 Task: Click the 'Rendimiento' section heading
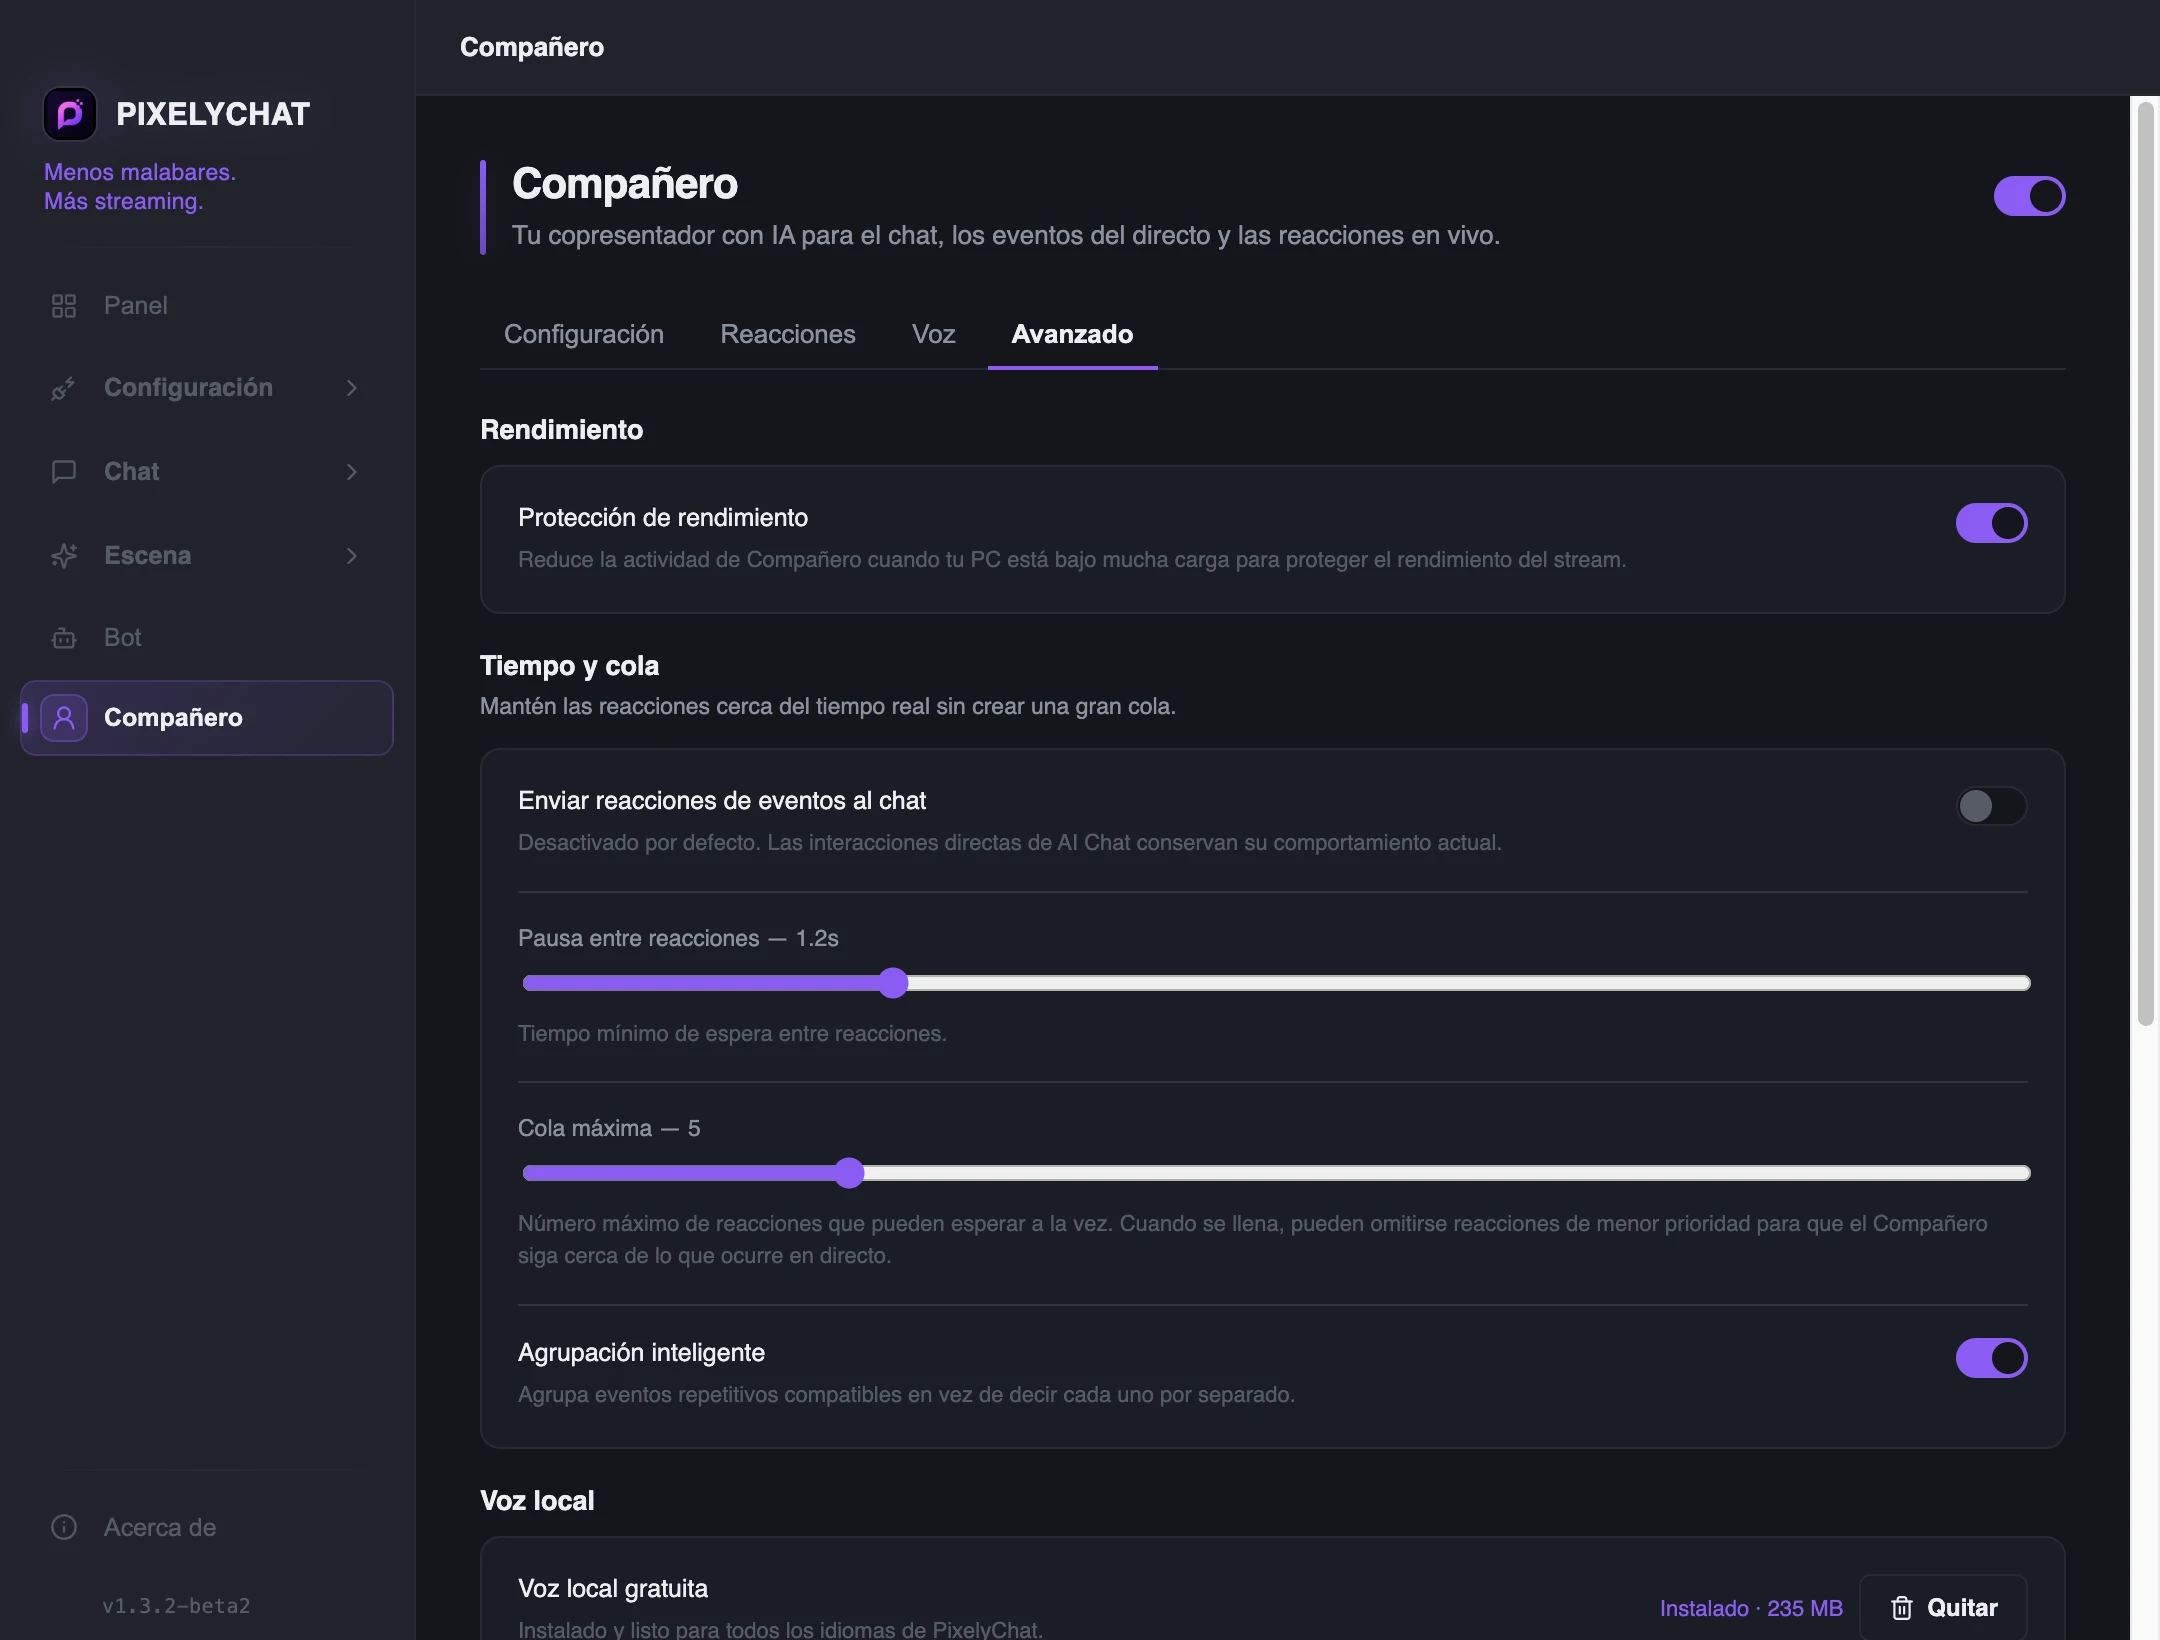[562, 430]
